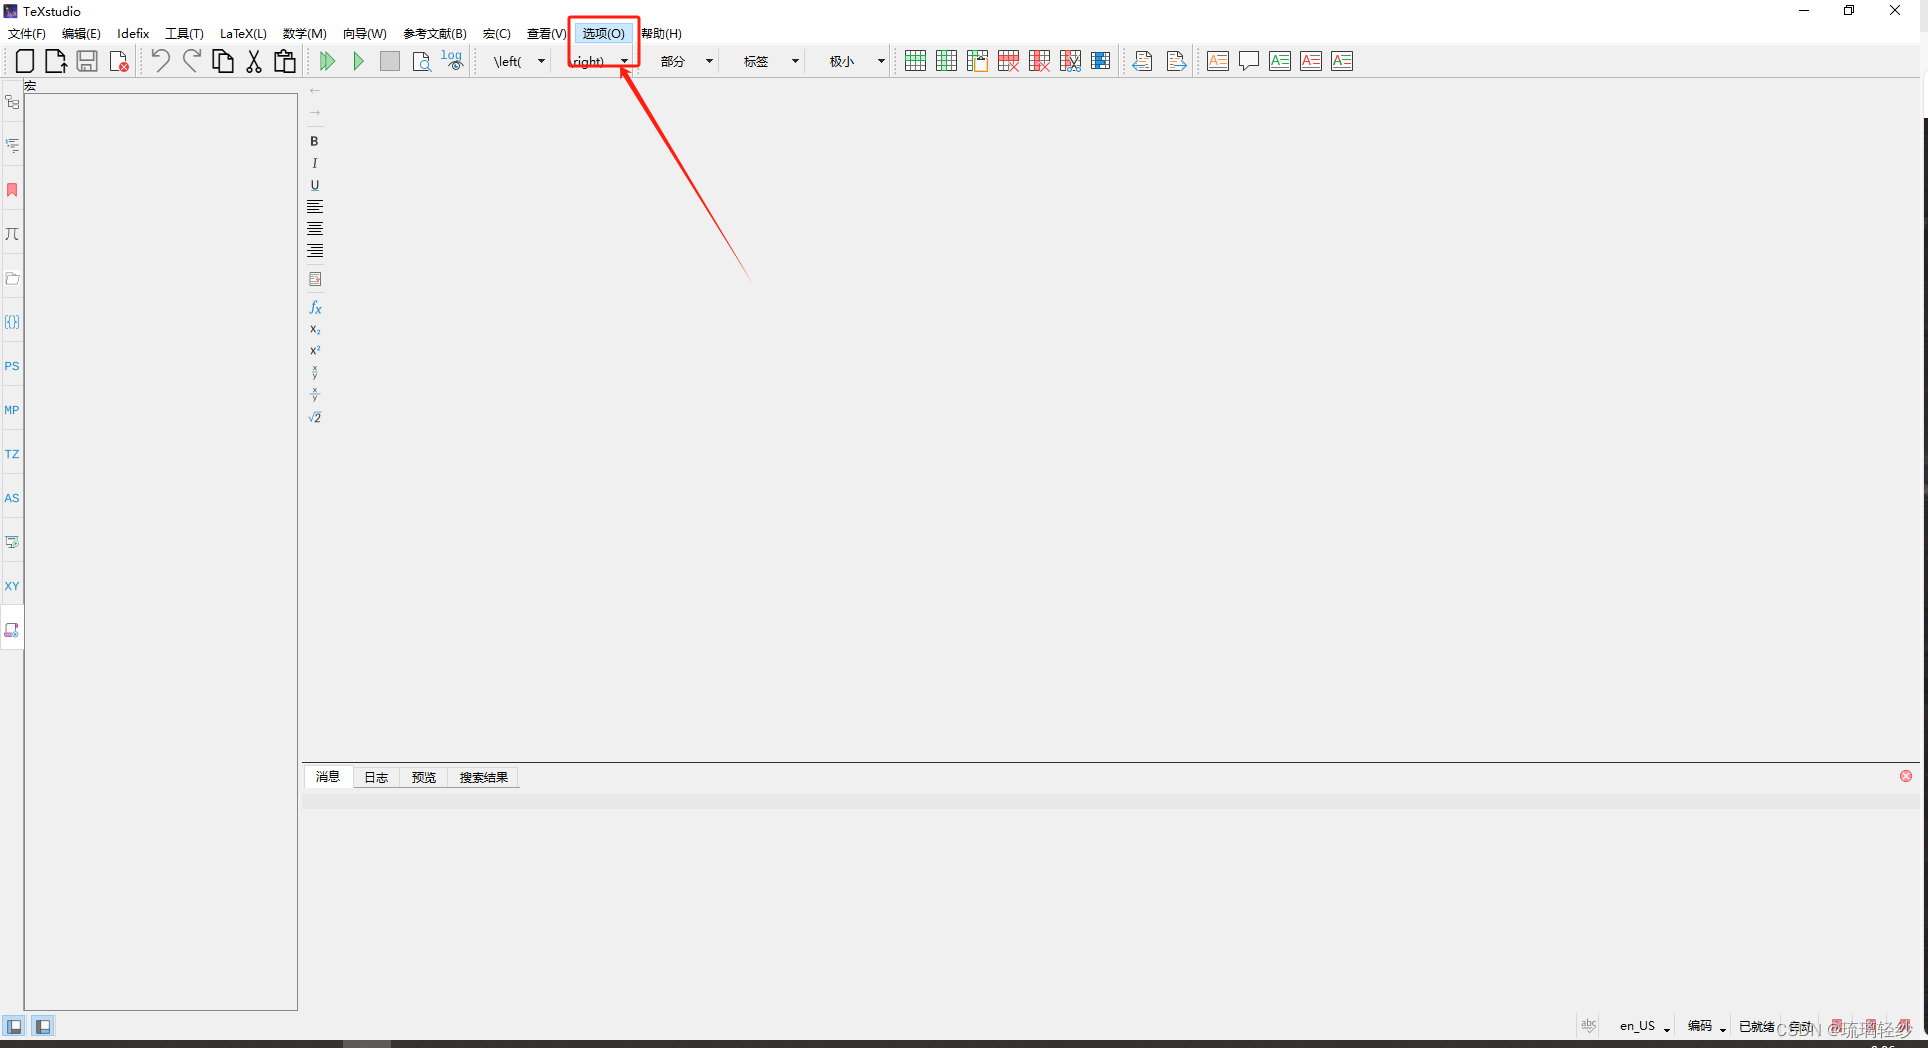Click the scissors cut icon
Image resolution: width=1928 pixels, height=1048 pixels.
pos(254,61)
